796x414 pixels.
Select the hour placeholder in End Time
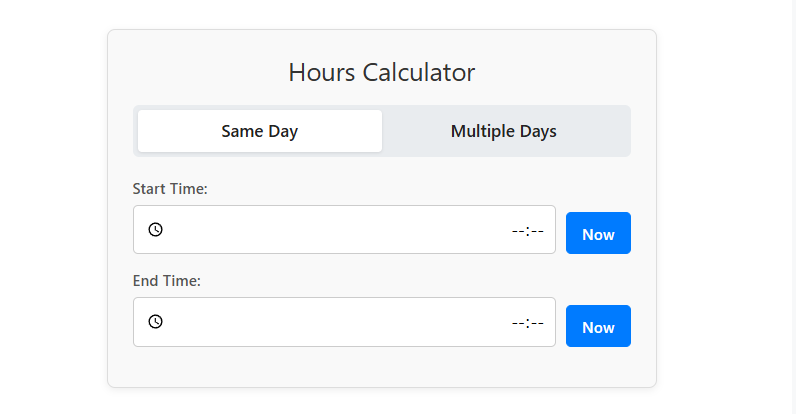[518, 323]
